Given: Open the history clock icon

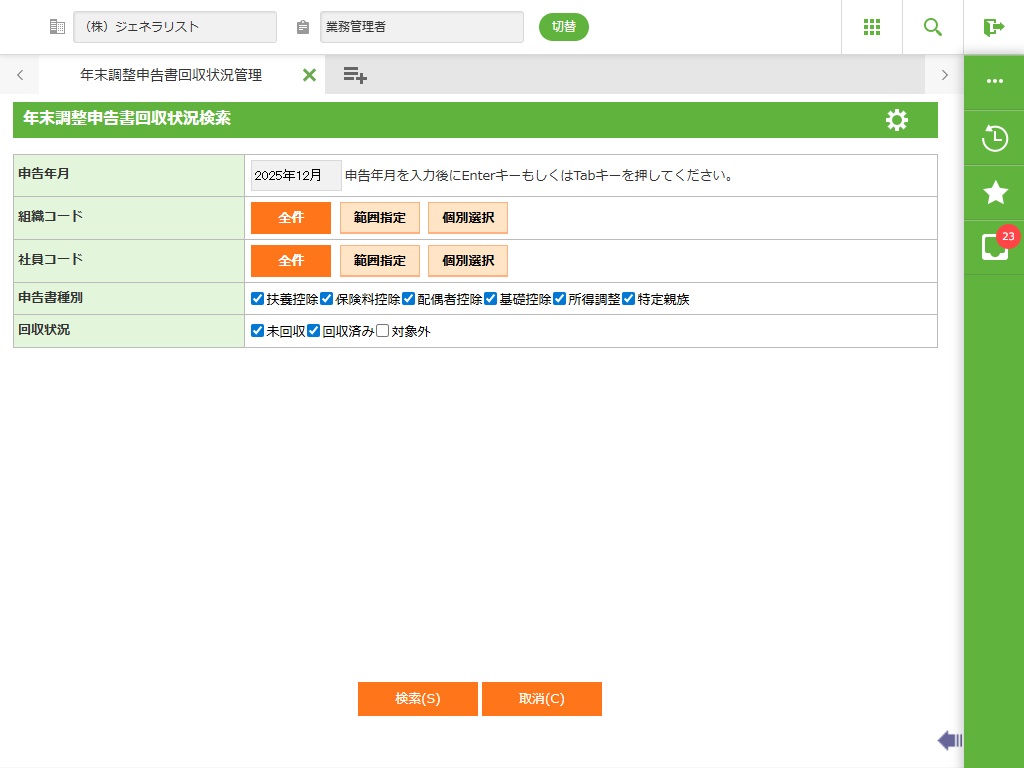Looking at the screenshot, I should [x=994, y=138].
